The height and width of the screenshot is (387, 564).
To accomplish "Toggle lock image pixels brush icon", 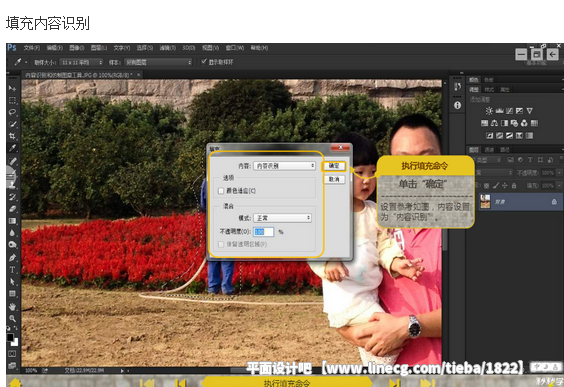I will click(x=496, y=186).
